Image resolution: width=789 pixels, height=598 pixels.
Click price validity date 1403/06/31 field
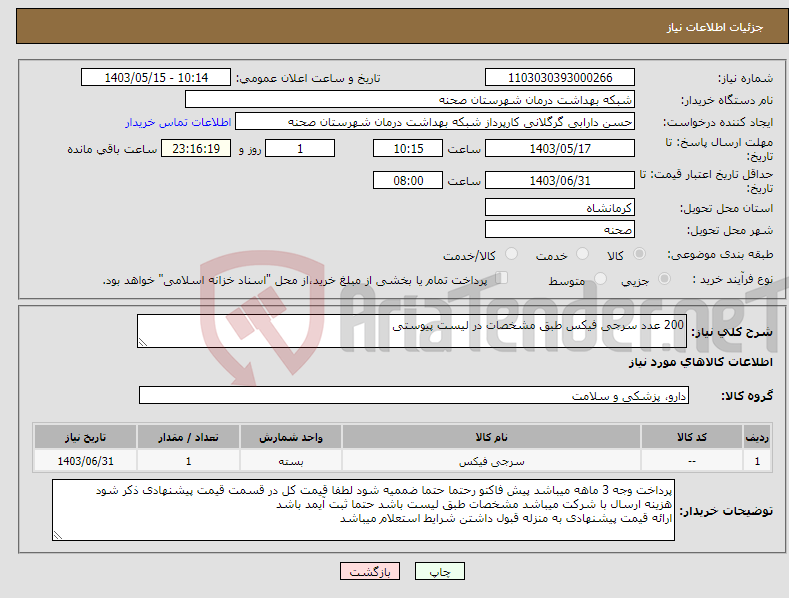[x=560, y=180]
